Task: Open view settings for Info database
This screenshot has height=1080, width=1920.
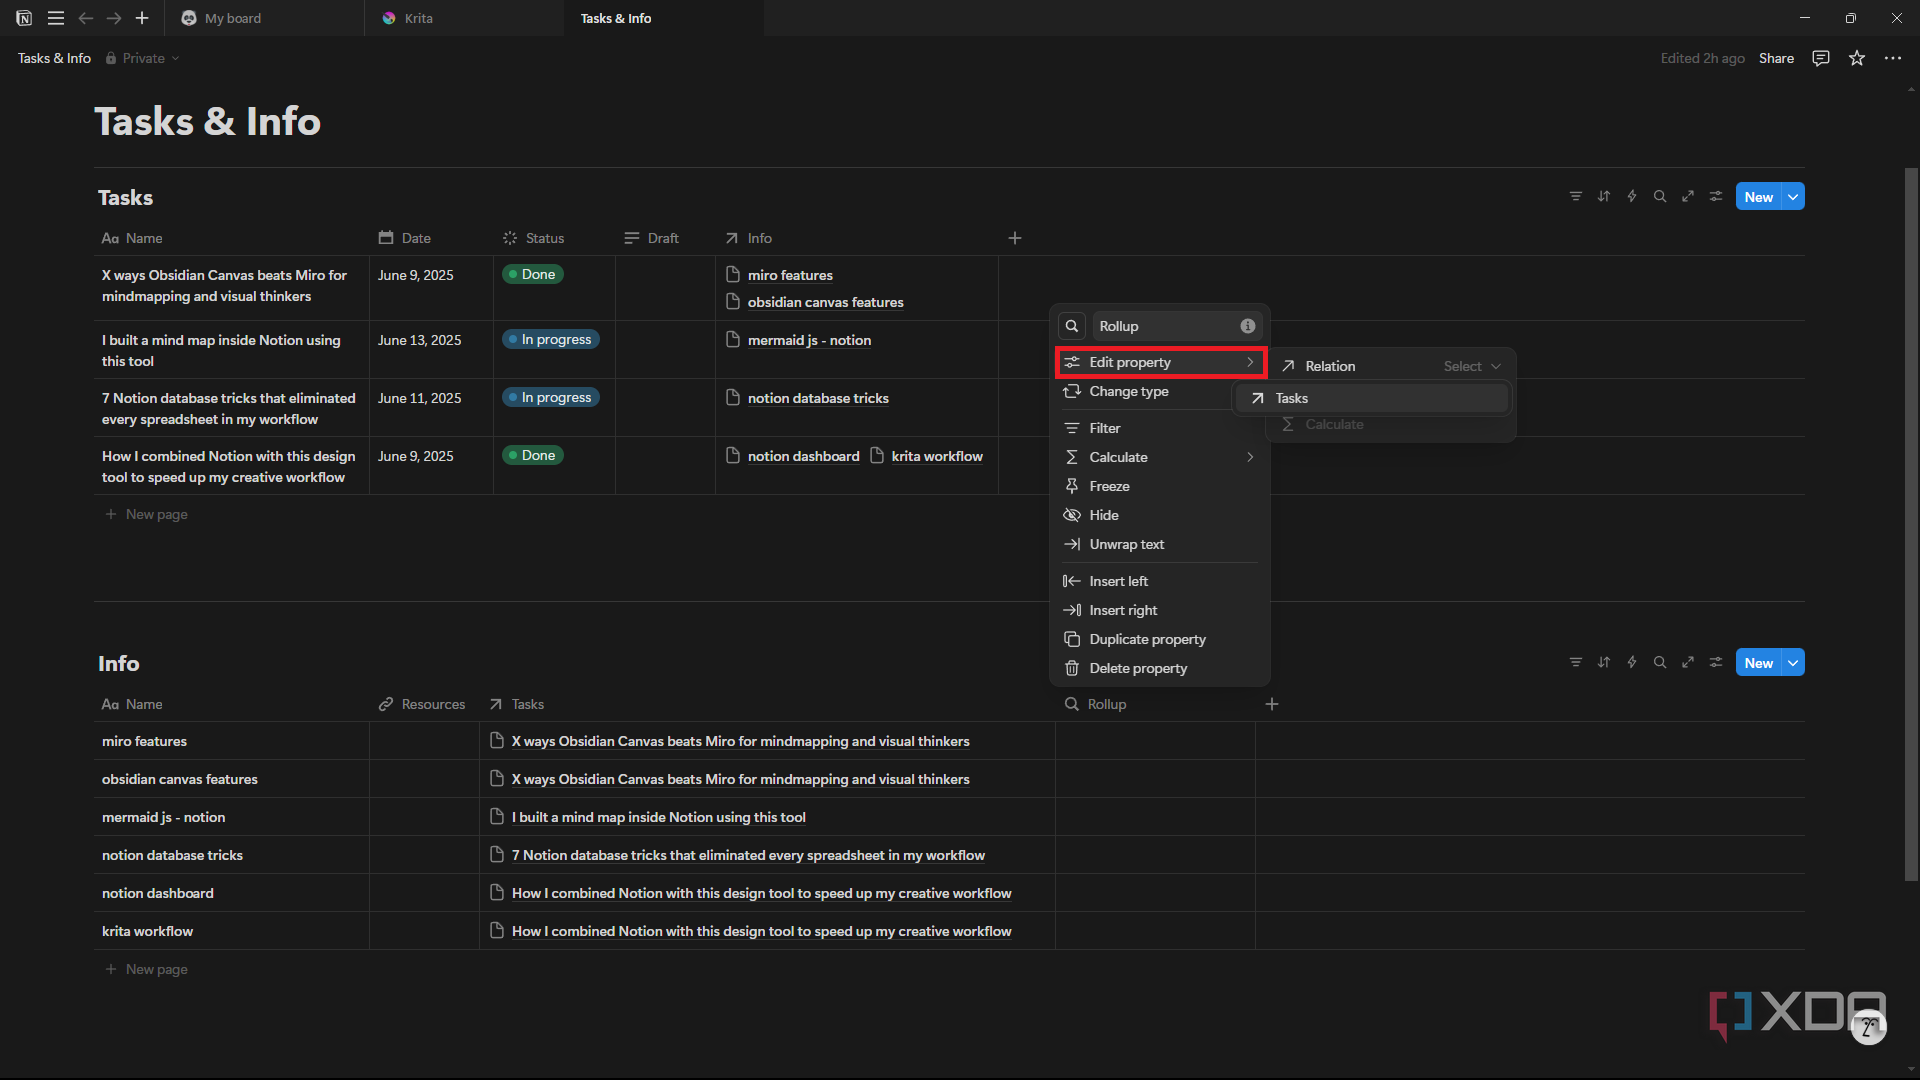Action: [x=1716, y=663]
